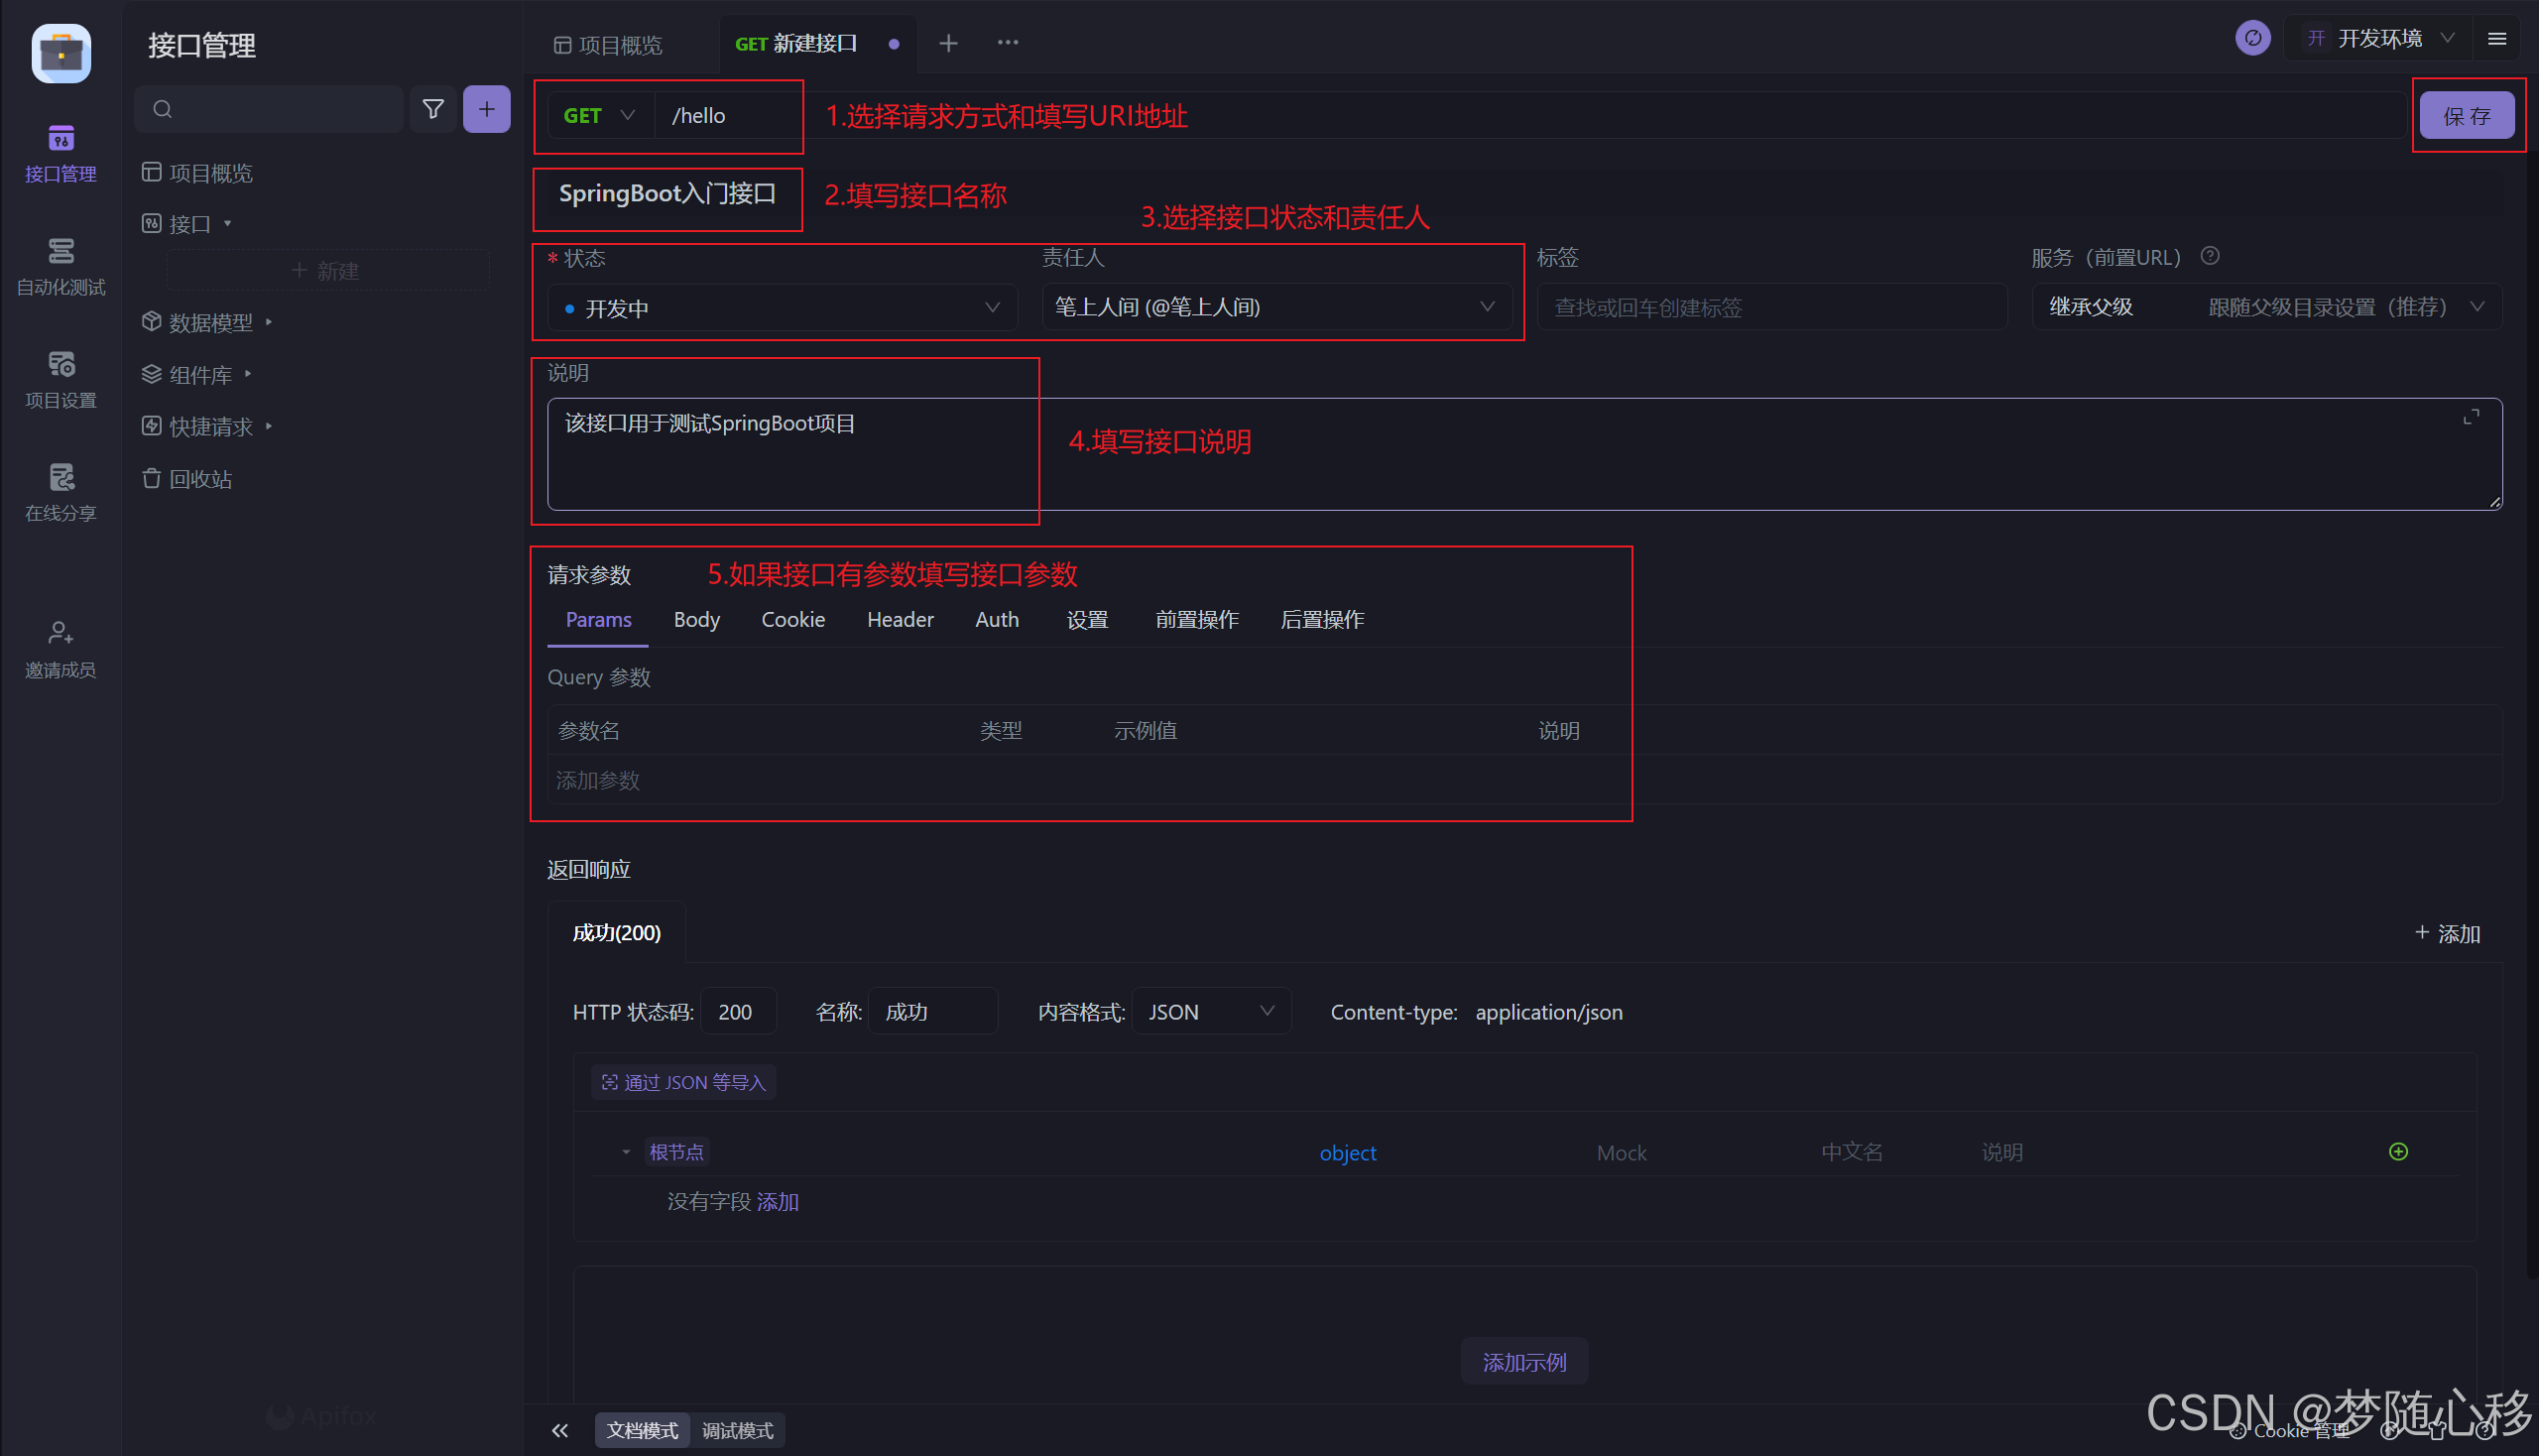Open 项目设置 in the sidebar

(x=60, y=378)
